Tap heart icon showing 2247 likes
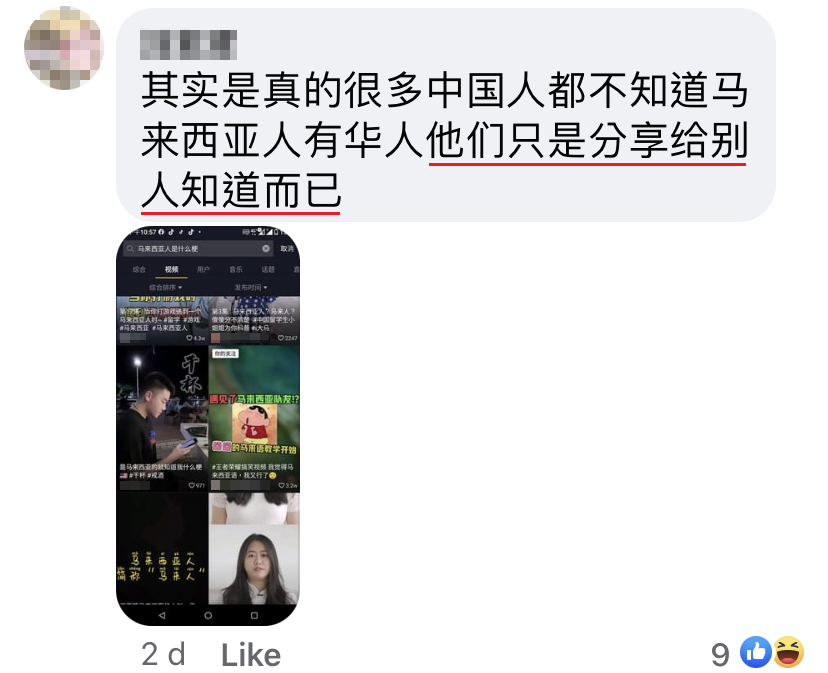The height and width of the screenshot is (673, 828). [281, 338]
